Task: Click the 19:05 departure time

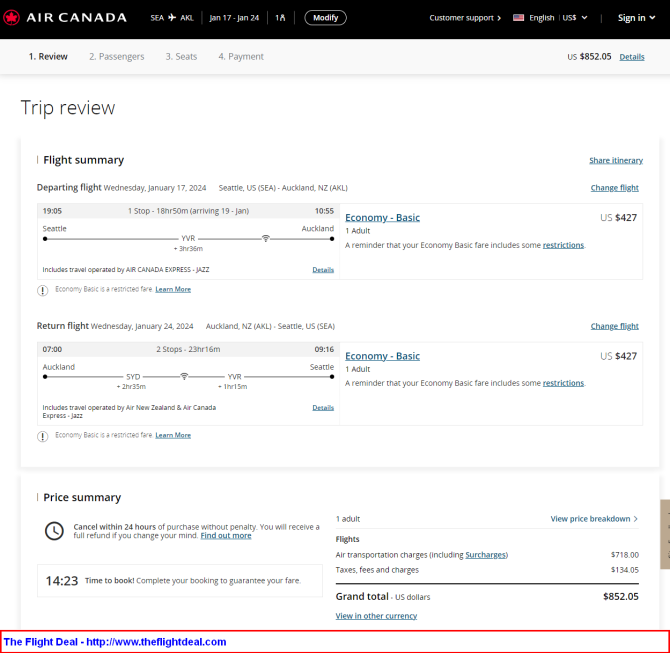Action: (x=52, y=211)
